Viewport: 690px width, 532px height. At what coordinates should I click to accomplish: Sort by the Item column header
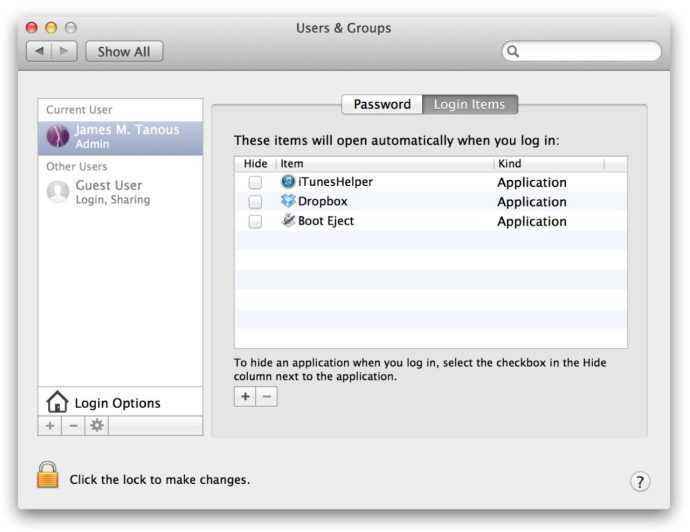coord(385,164)
